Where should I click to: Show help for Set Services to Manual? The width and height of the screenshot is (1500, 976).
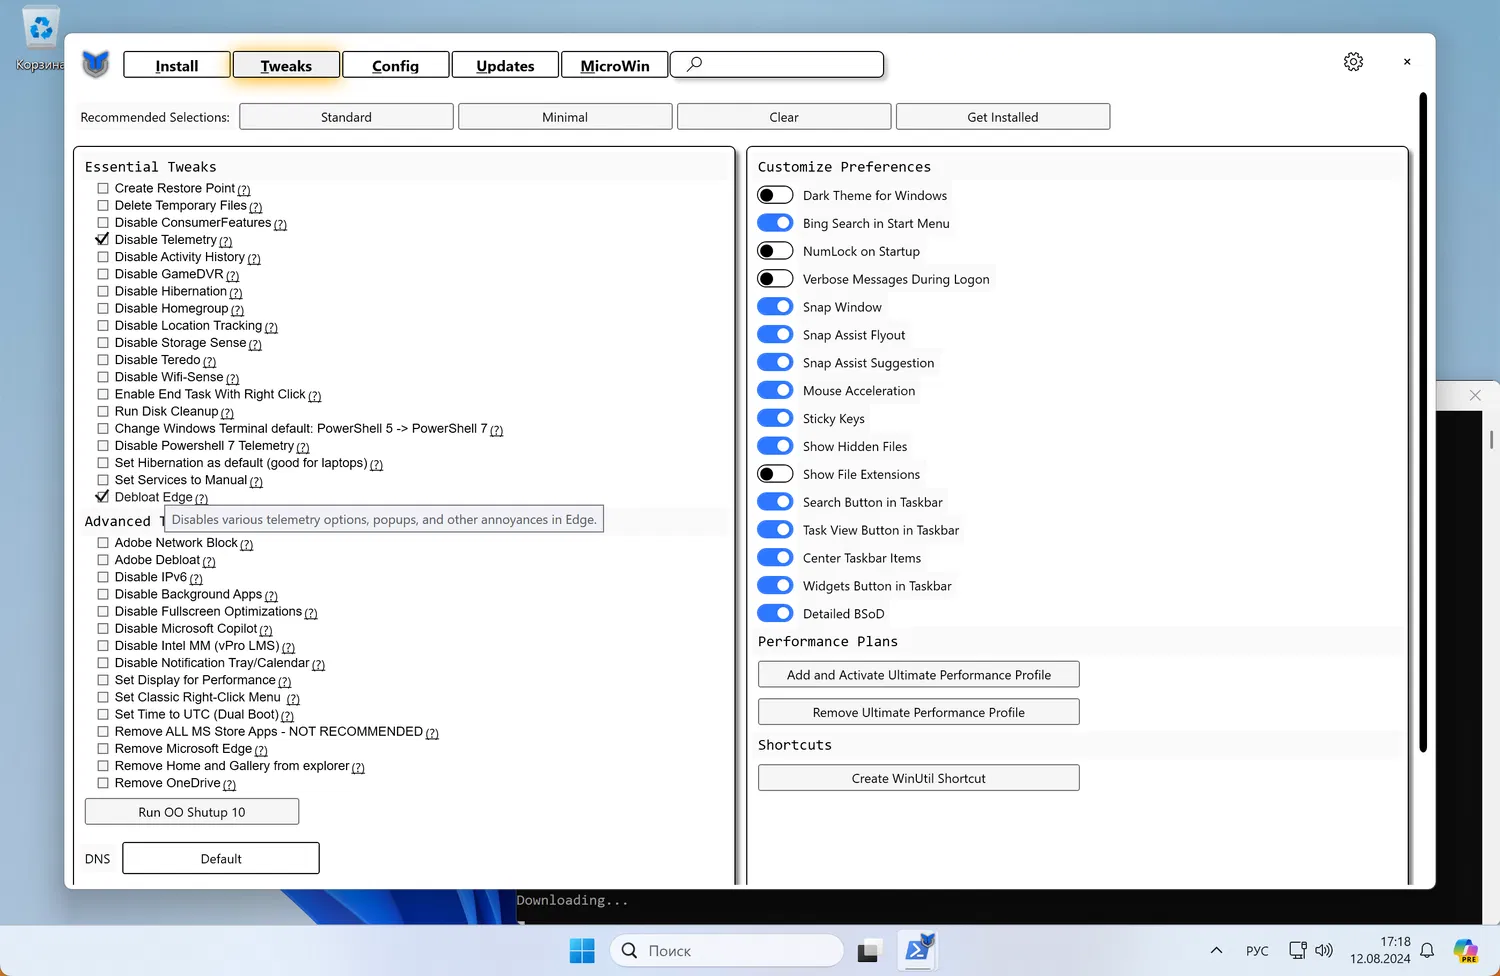[256, 482]
